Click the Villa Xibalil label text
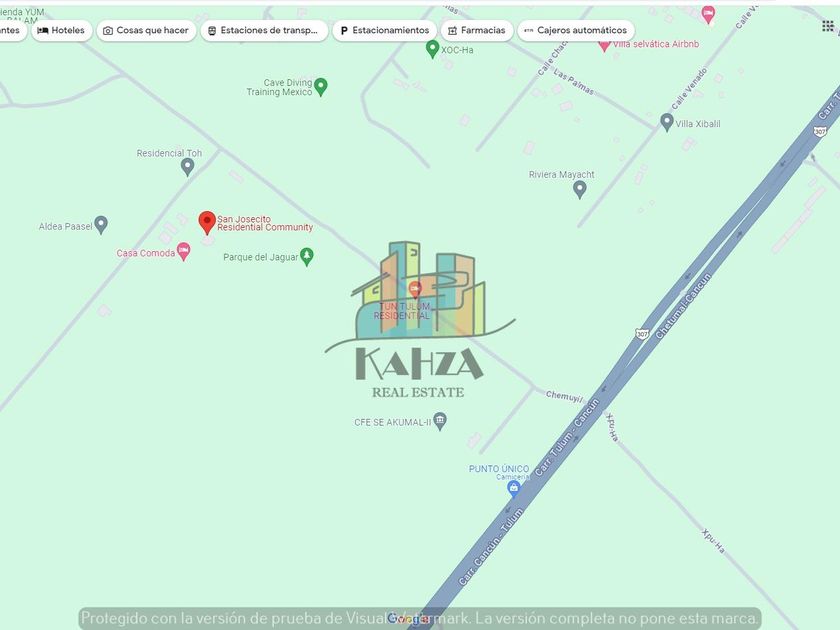The width and height of the screenshot is (840, 630). (698, 124)
